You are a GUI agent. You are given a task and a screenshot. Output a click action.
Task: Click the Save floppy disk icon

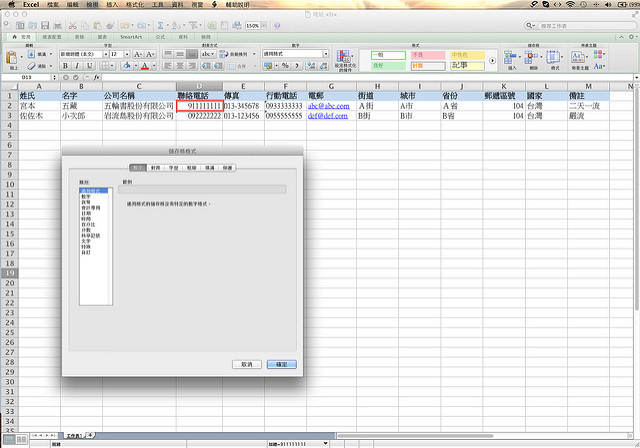(x=45, y=25)
